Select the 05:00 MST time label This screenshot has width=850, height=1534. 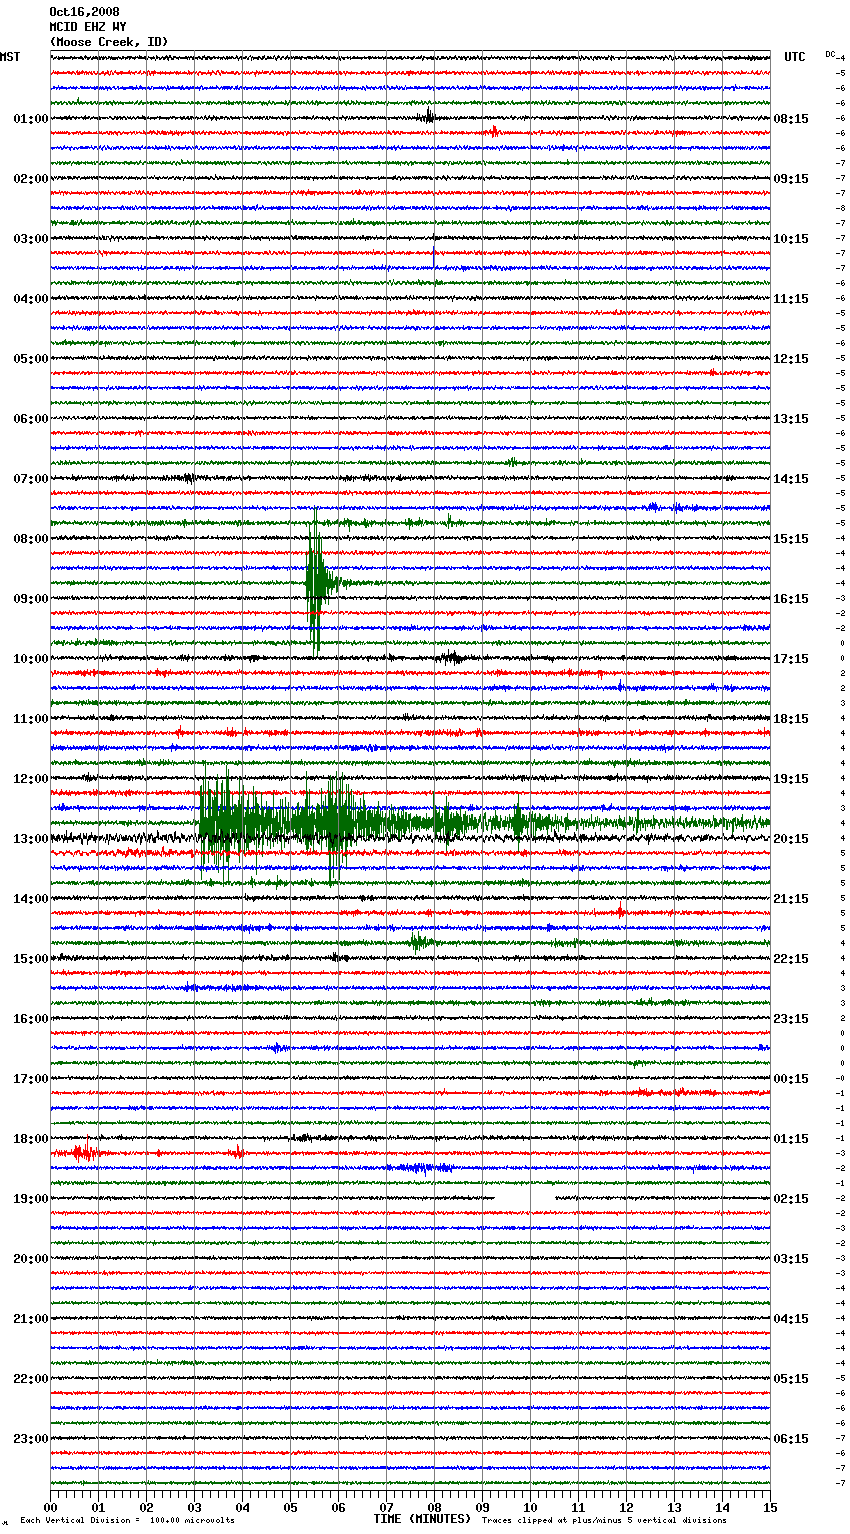(x=31, y=359)
